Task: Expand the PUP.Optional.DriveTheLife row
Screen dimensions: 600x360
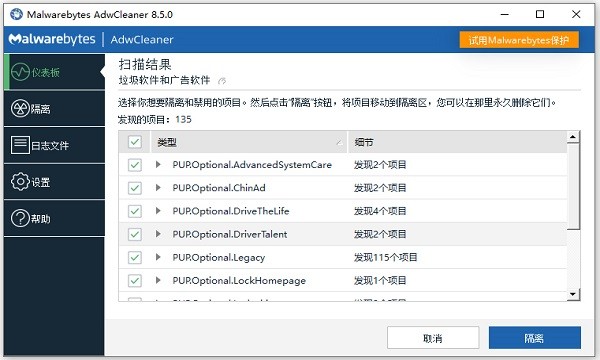Action: coord(158,211)
